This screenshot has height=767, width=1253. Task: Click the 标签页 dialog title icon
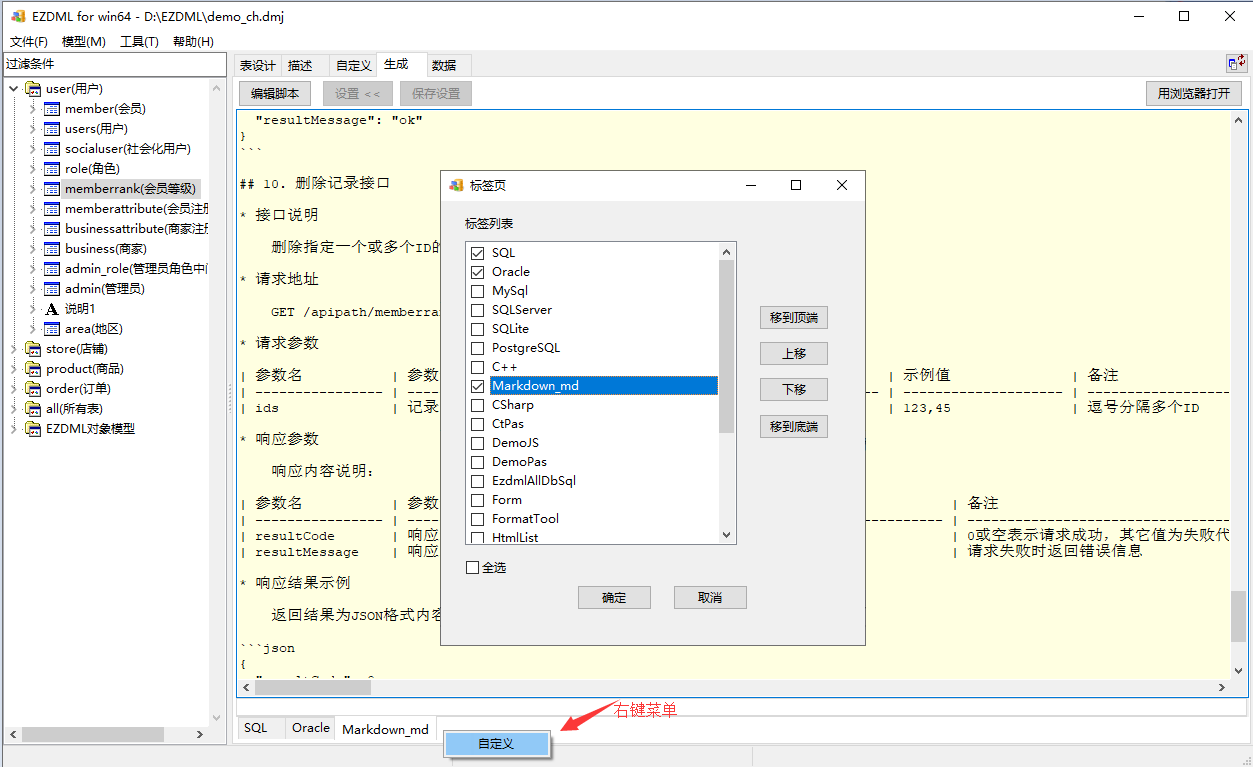(x=457, y=185)
